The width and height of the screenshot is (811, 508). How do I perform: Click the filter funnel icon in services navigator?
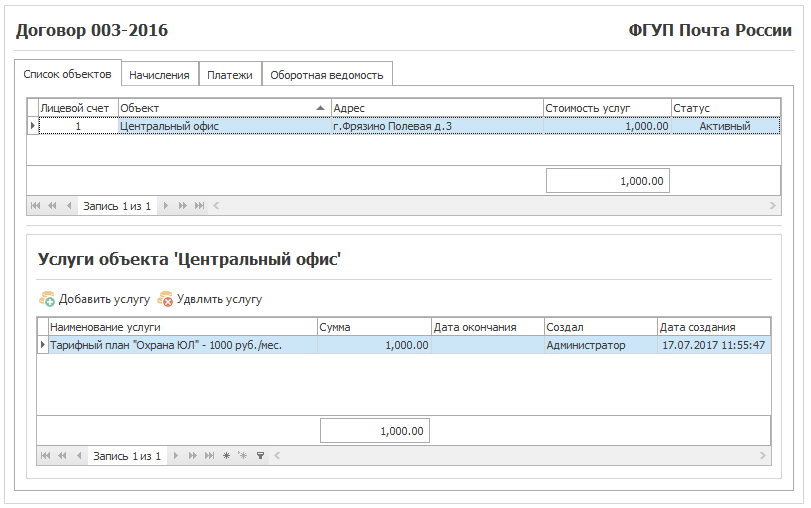pos(261,456)
